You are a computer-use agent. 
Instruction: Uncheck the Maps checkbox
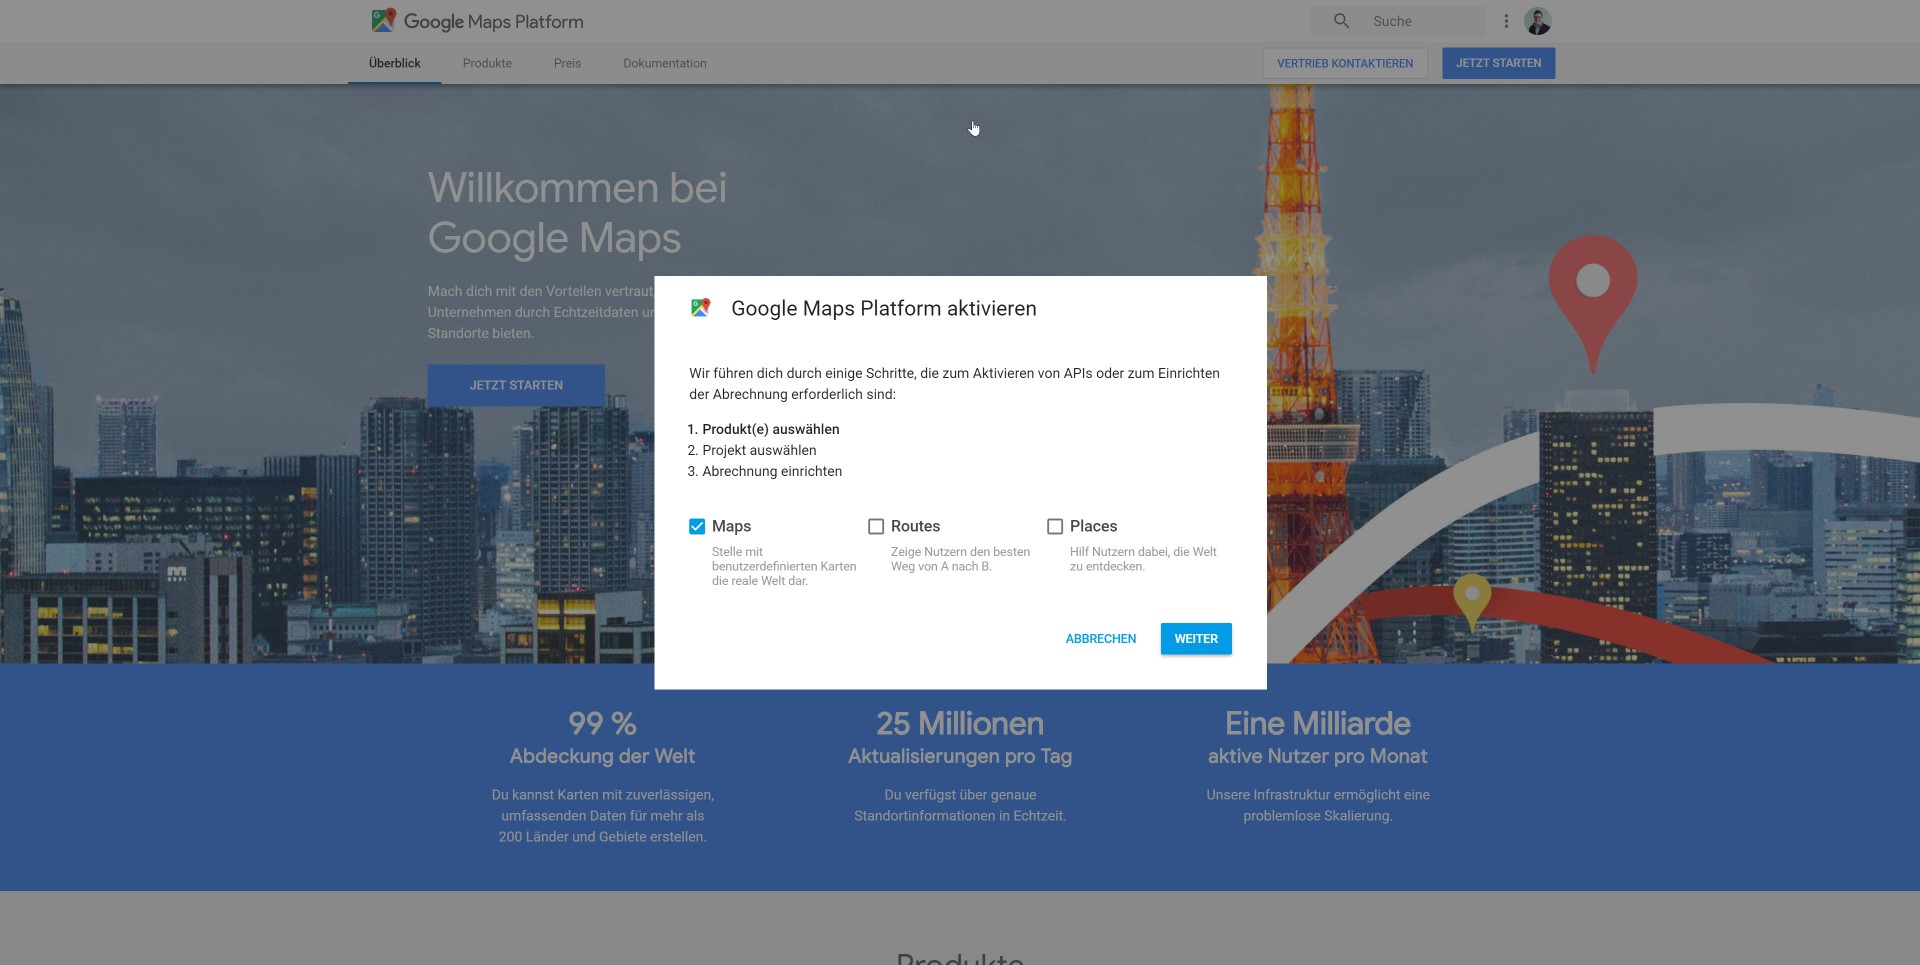coord(697,526)
